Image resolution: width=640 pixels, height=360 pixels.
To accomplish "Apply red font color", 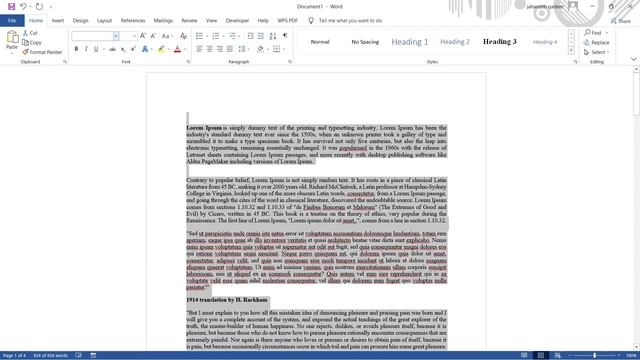I will pyautogui.click(x=177, y=49).
